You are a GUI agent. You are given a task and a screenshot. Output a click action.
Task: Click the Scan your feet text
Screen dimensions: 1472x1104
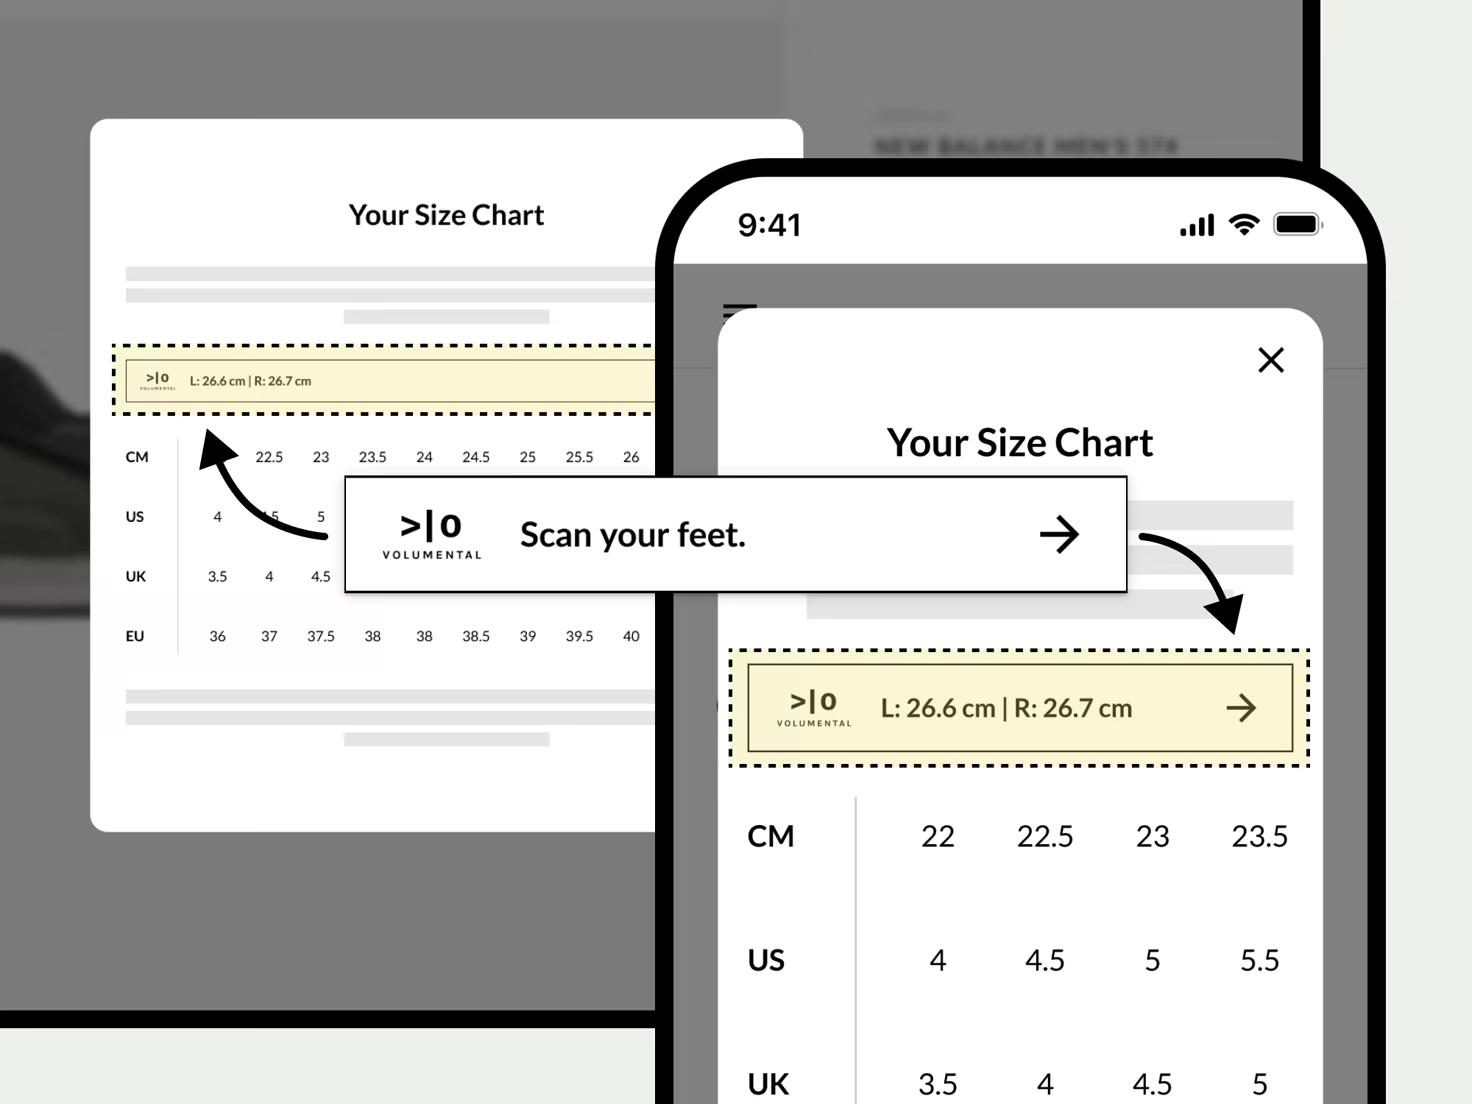click(633, 535)
